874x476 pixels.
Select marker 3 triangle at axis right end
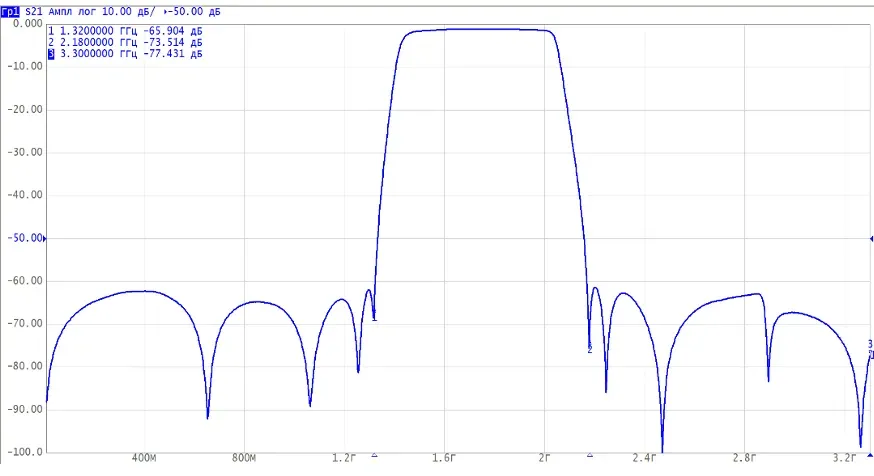click(870, 455)
